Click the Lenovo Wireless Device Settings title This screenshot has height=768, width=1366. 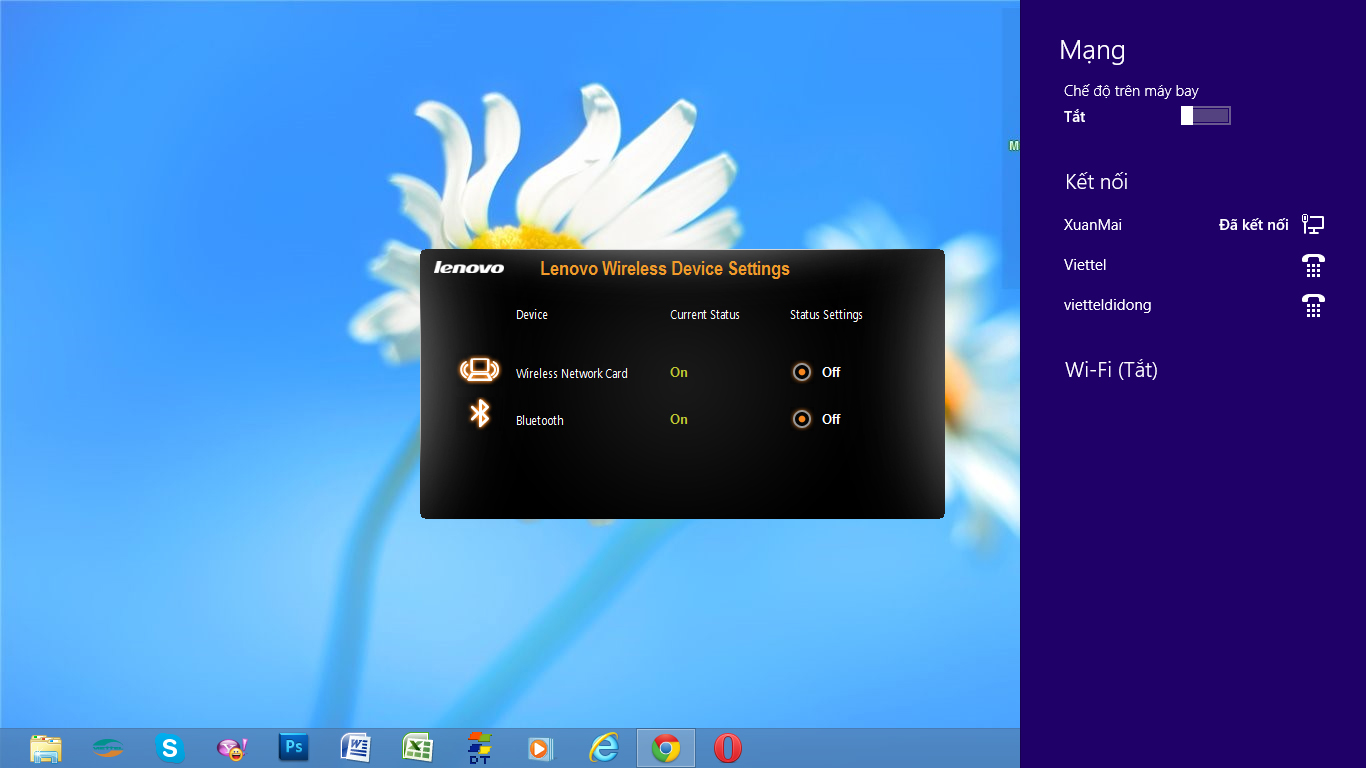[x=665, y=268]
